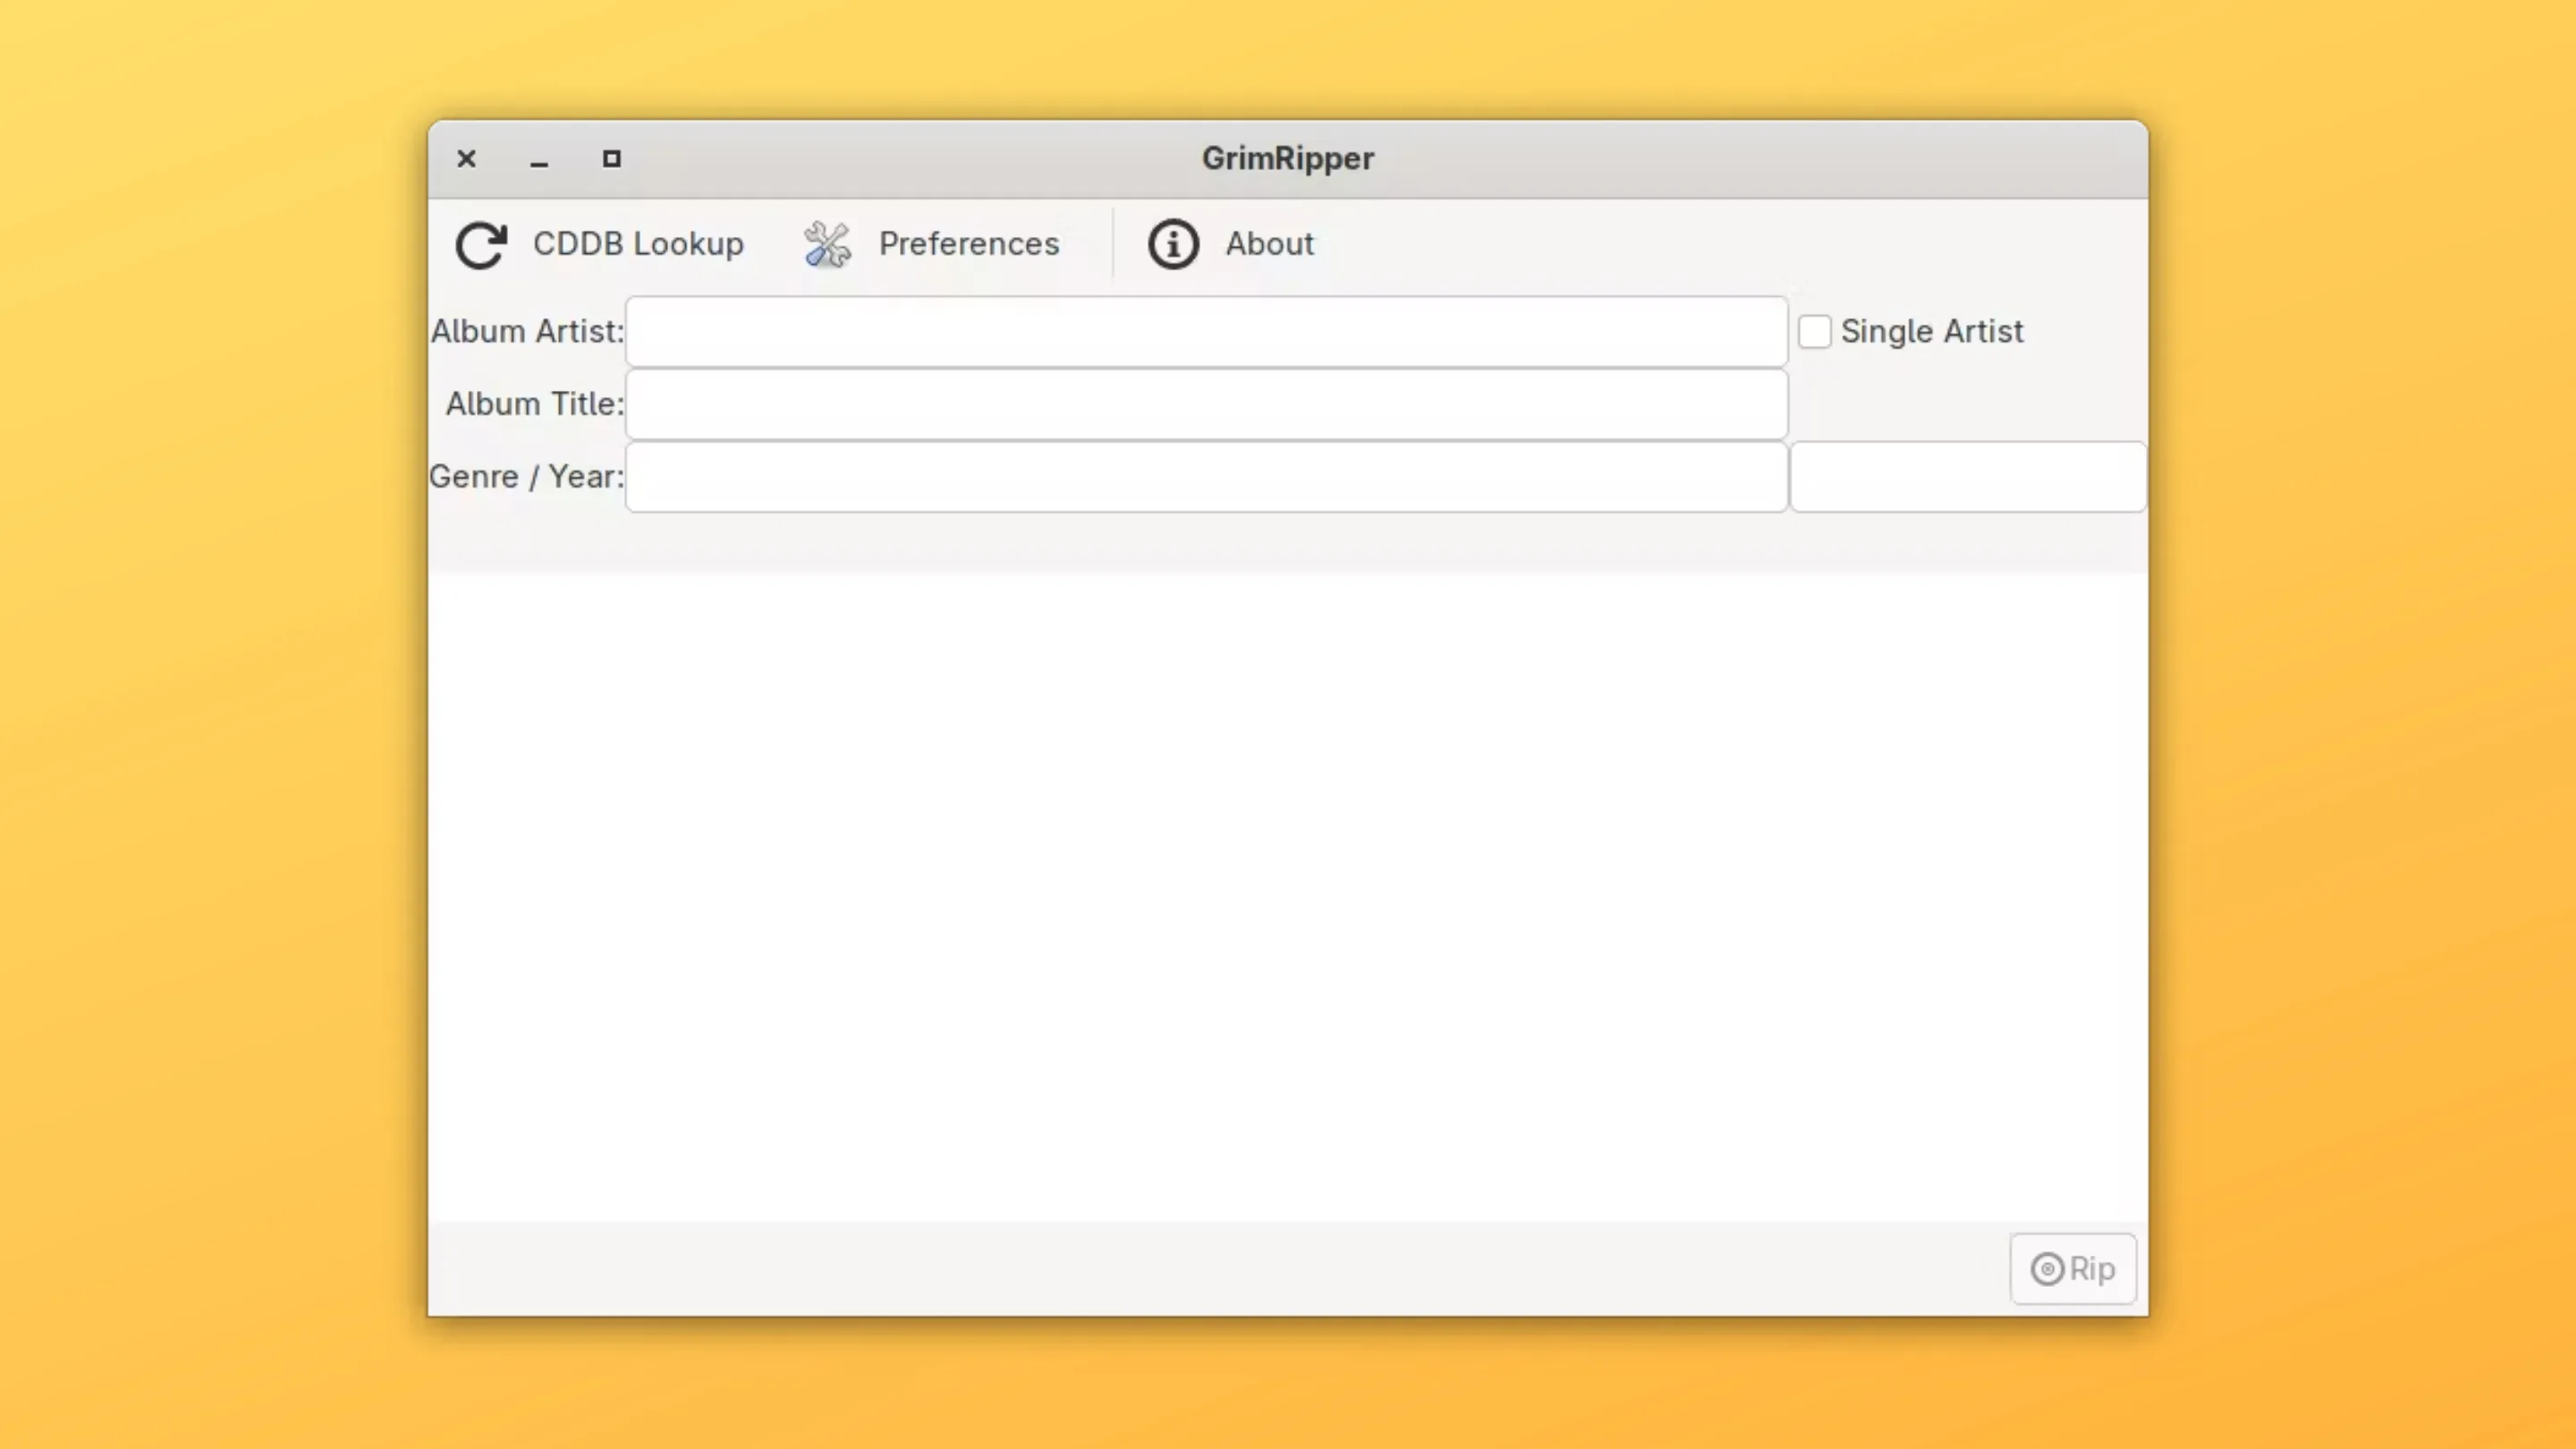Click the circular arrow icon beside CDDB Lookup
Screen dimensions: 2576x1449
481,245
